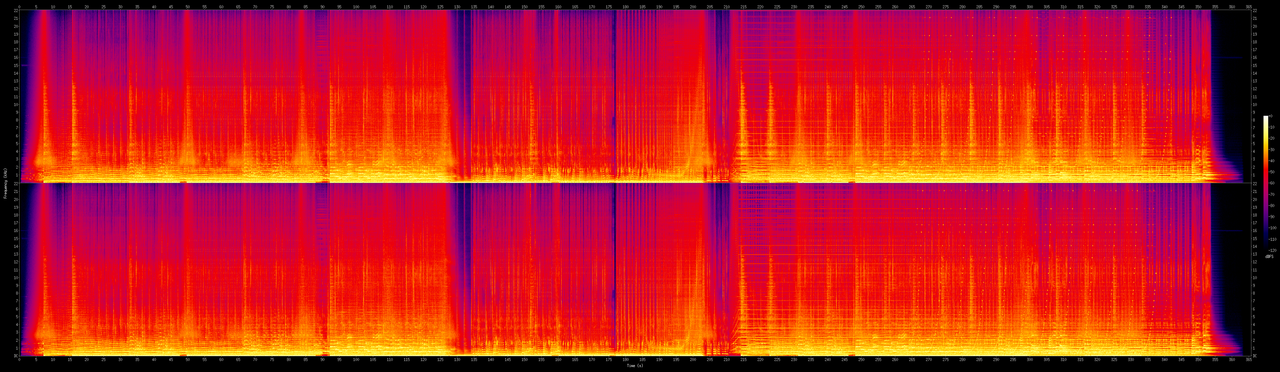Viewport: 1280px width, 372px height.
Task: Click the upper channel spectrogram plot
Action: click(x=634, y=95)
